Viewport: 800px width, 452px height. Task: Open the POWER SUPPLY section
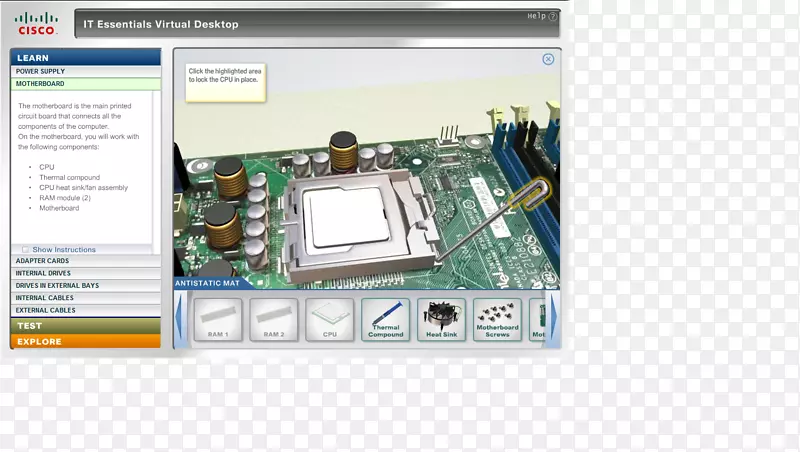86,71
